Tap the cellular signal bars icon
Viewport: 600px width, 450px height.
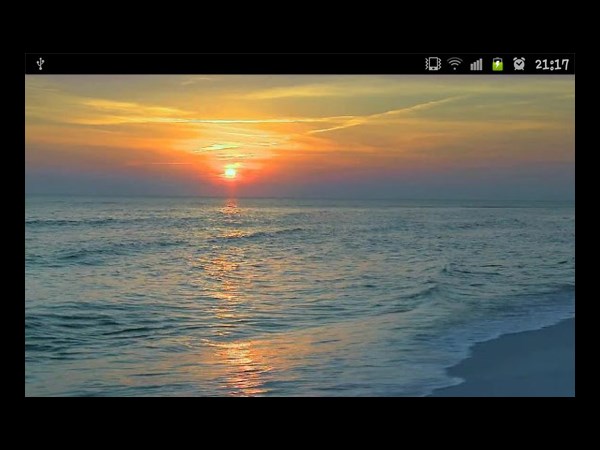pos(476,64)
